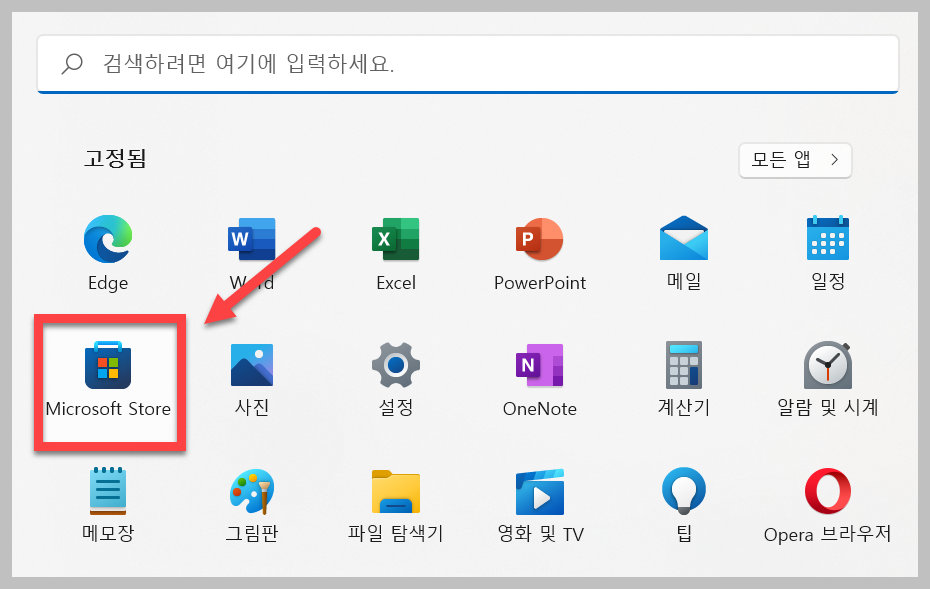Click the magnifier search icon
Viewport: 930px width, 589px height.
click(x=72, y=63)
